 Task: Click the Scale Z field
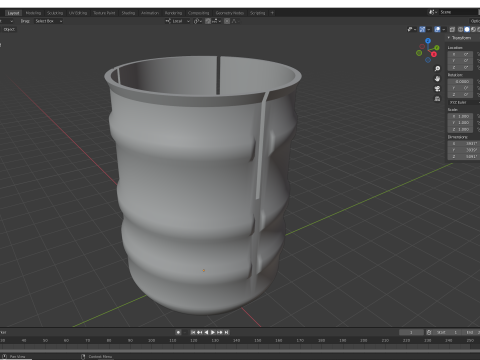pos(460,129)
